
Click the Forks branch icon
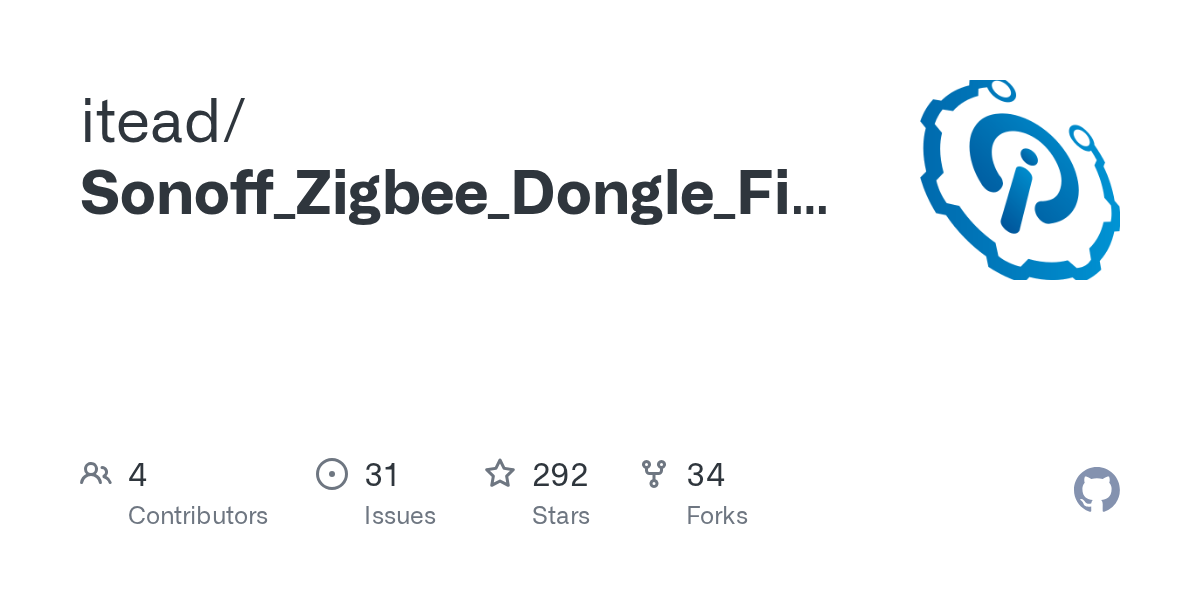(654, 474)
